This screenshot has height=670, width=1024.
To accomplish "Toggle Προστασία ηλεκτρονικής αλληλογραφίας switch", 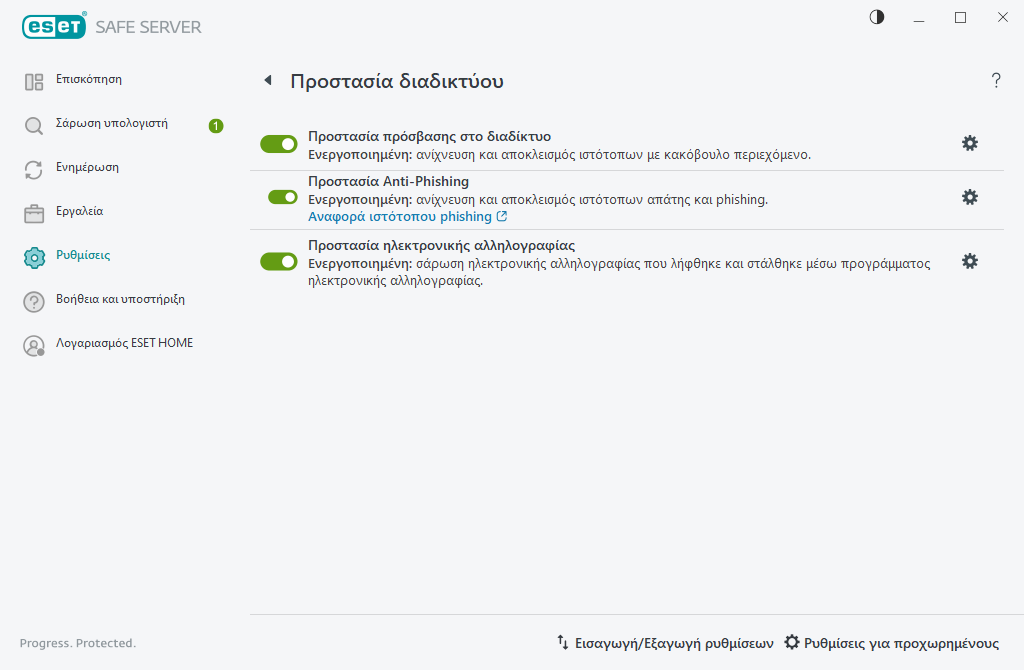I will pyautogui.click(x=279, y=261).
